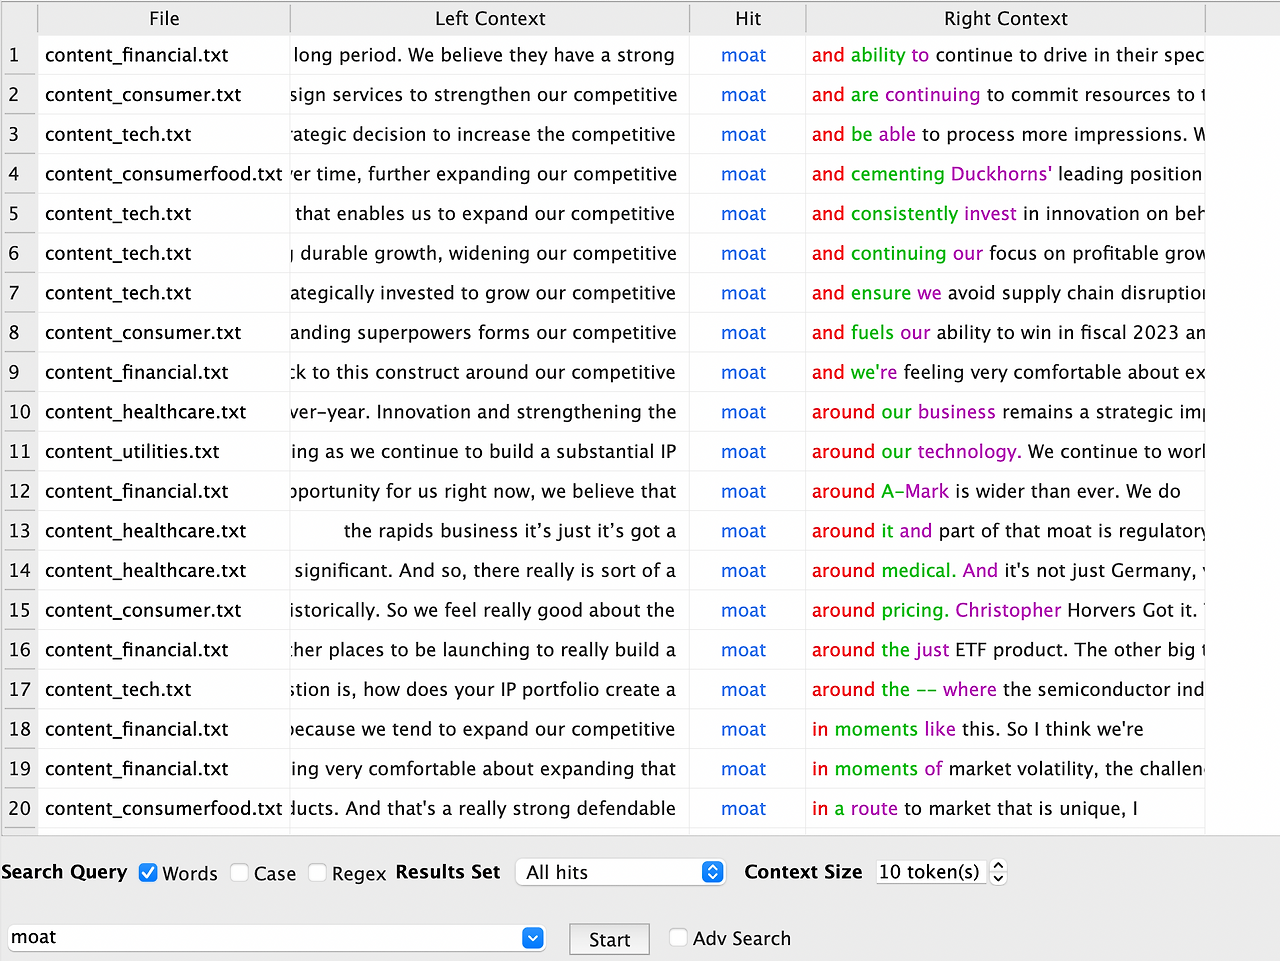Select content_tech.txt in row 6
1280x961 pixels.
118,254
